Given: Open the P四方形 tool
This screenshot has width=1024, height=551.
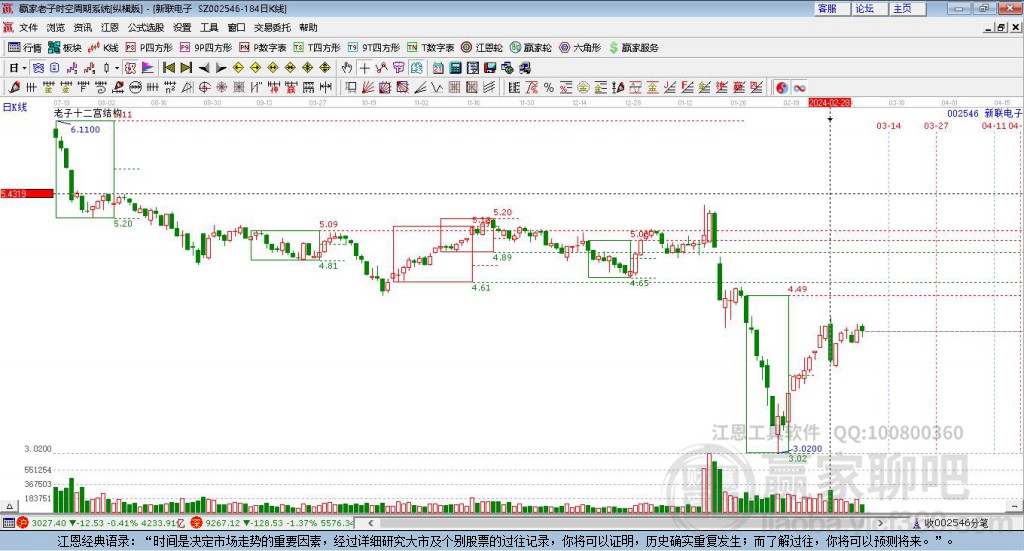Looking at the screenshot, I should [x=149, y=48].
